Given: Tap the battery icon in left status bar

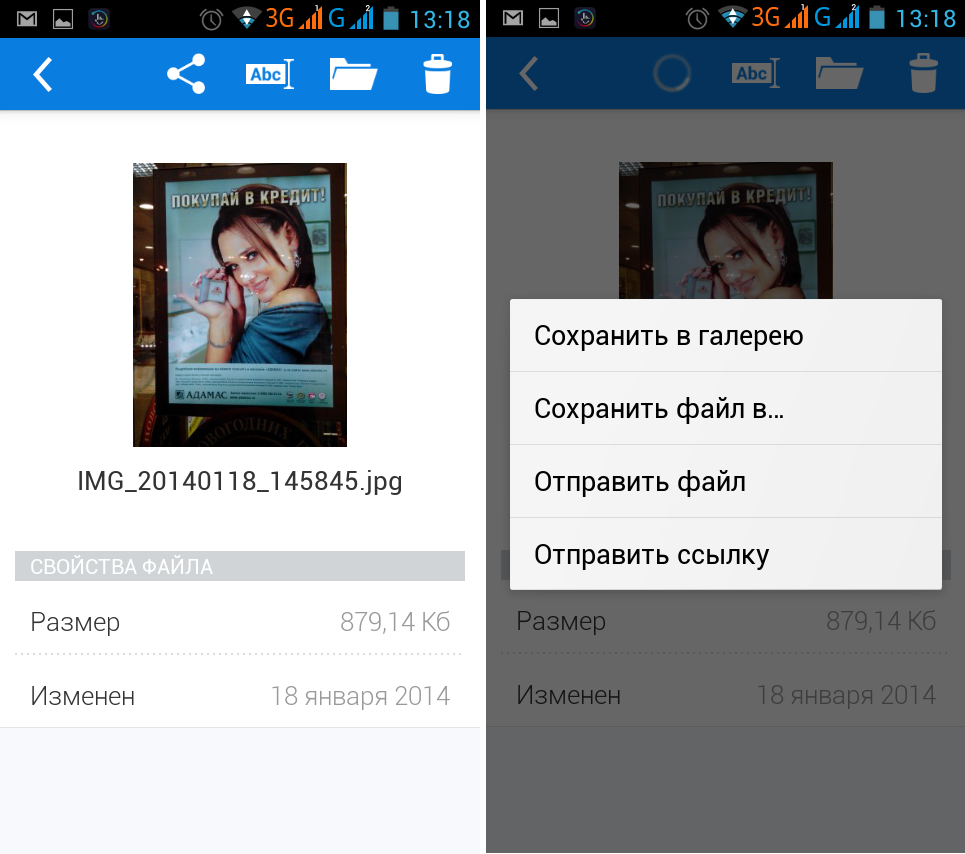Looking at the screenshot, I should tap(391, 18).
